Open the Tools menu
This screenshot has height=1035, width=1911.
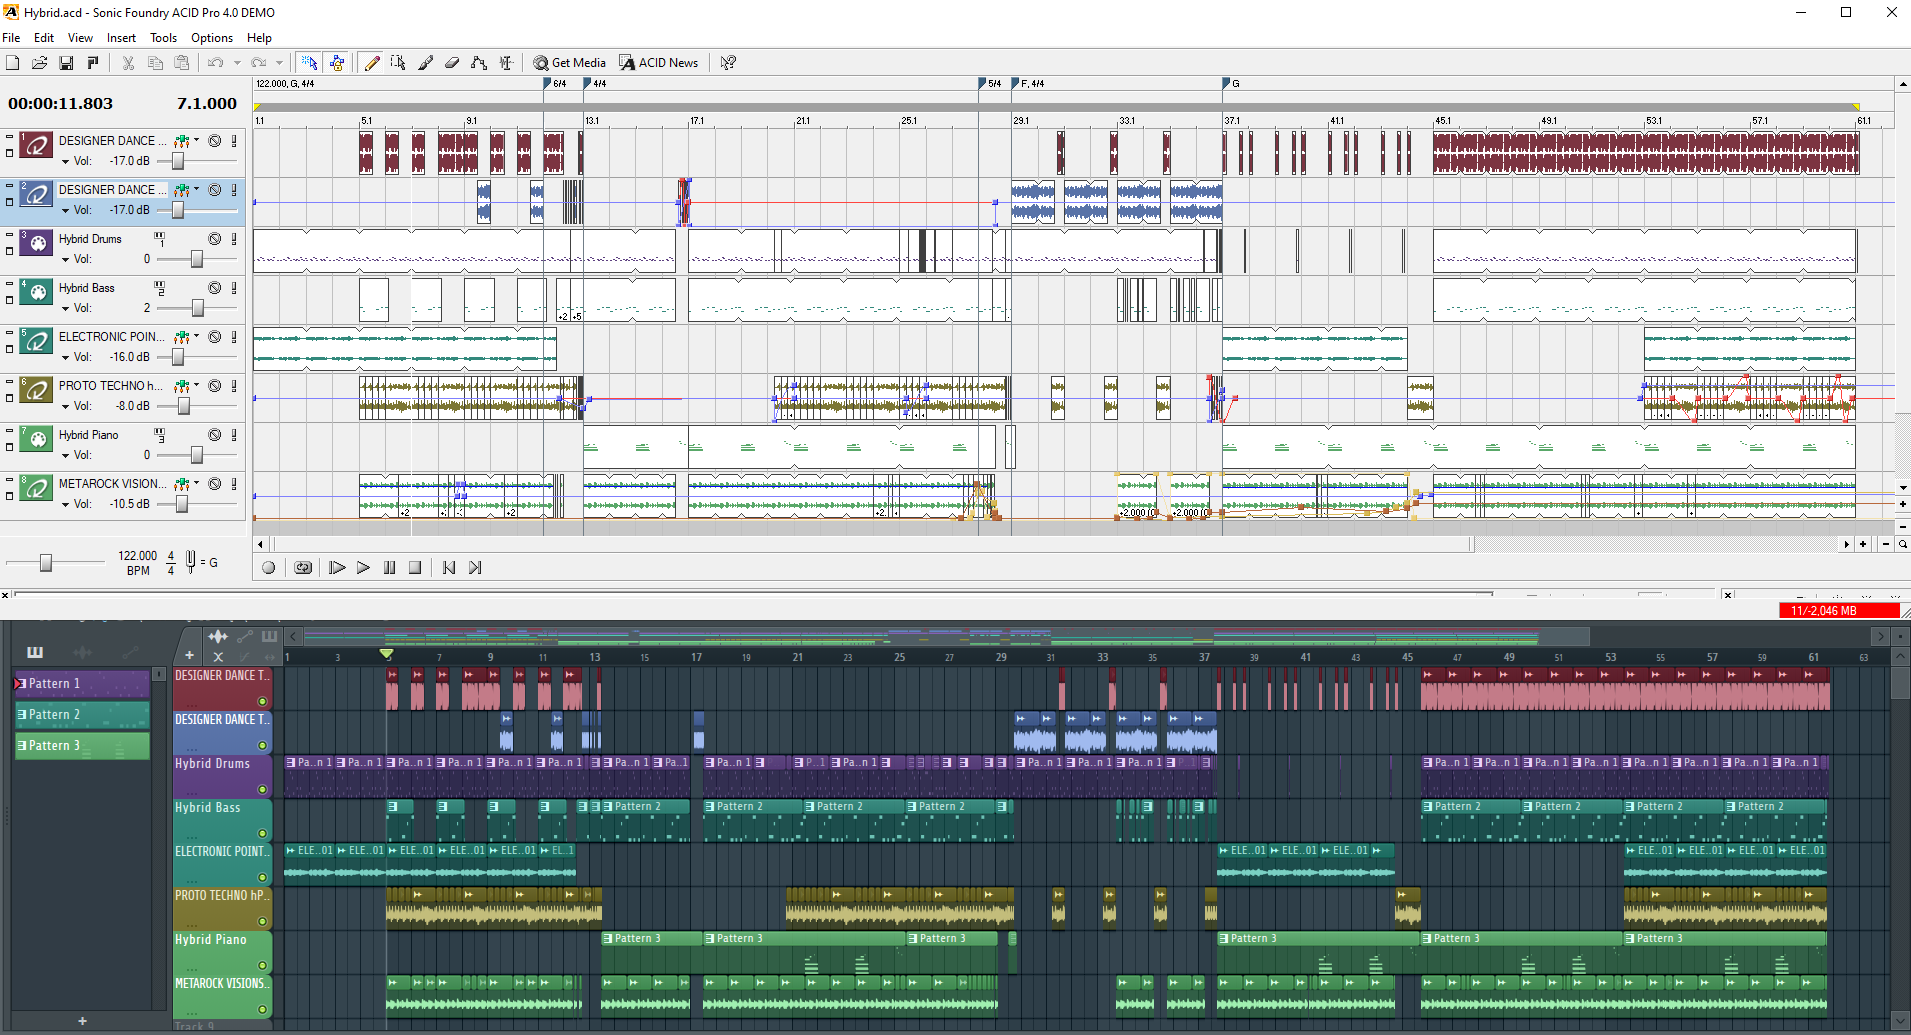164,38
